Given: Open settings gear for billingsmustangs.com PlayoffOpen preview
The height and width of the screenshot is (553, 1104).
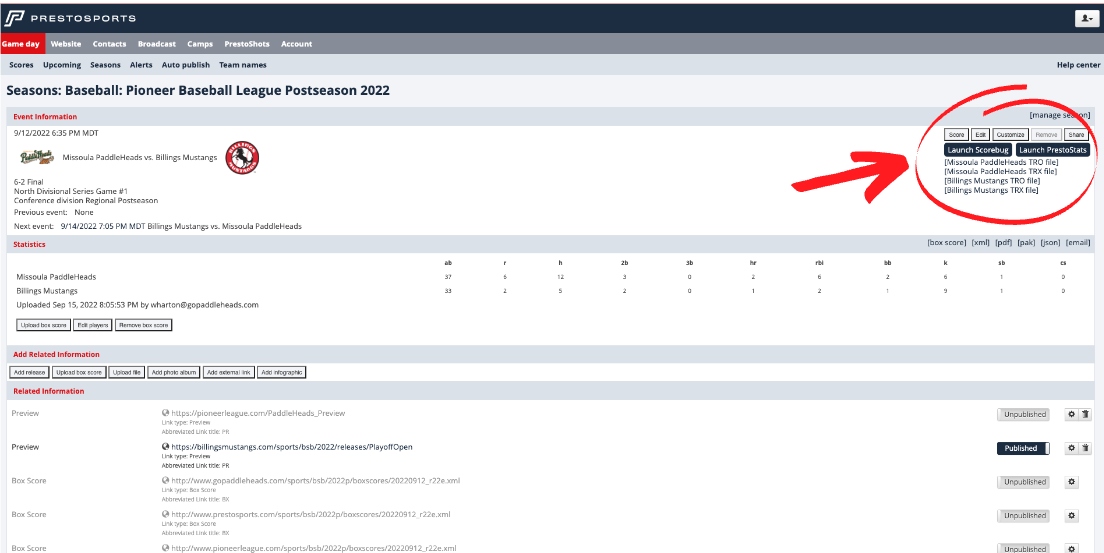Looking at the screenshot, I should [x=1072, y=448].
